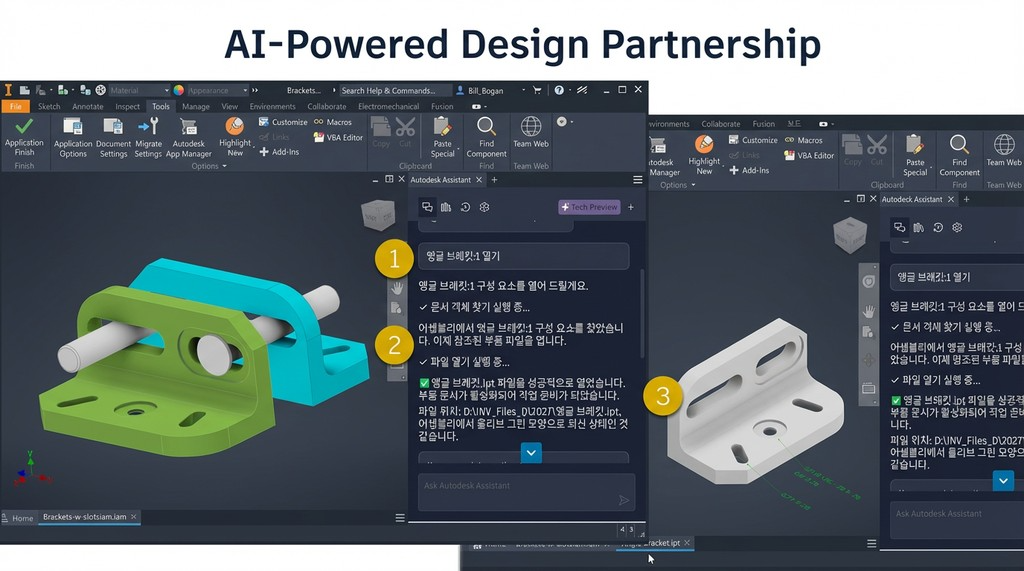Click the Tech Preview button
This screenshot has height=571, width=1024.
coord(589,207)
